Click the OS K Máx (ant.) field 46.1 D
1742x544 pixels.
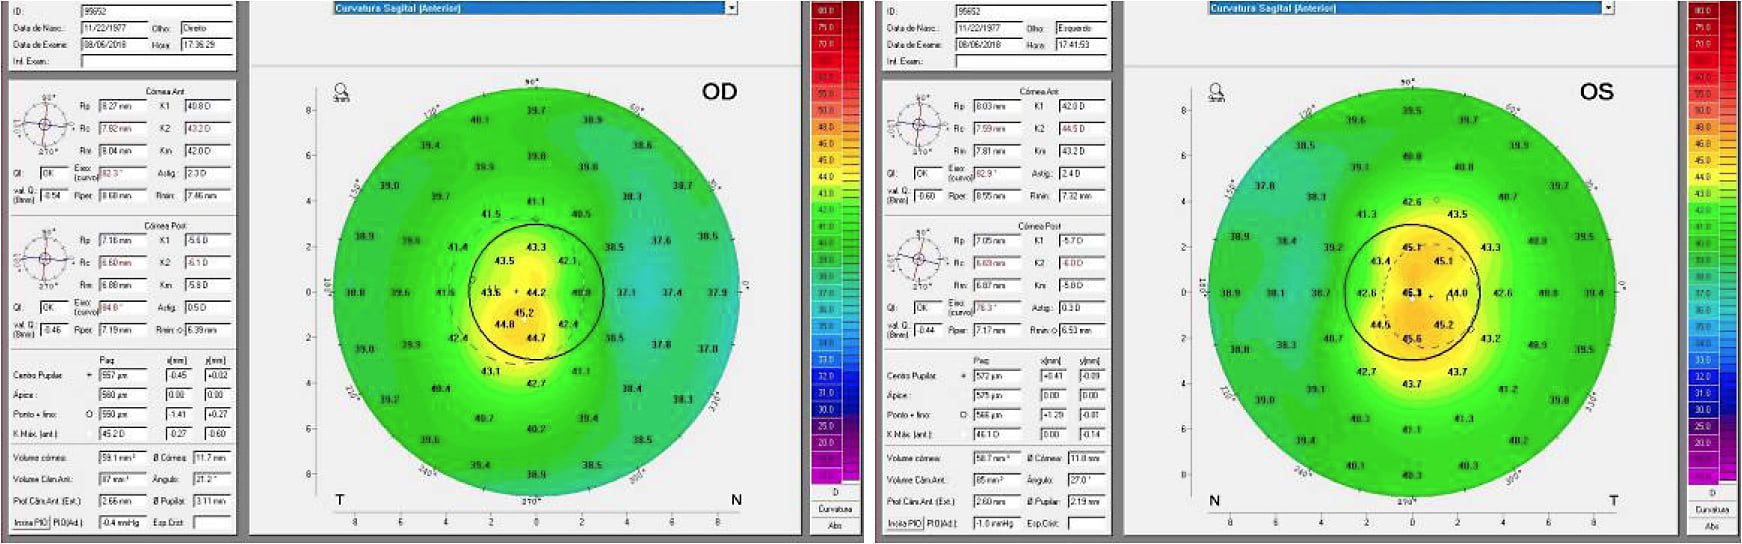pos(996,434)
